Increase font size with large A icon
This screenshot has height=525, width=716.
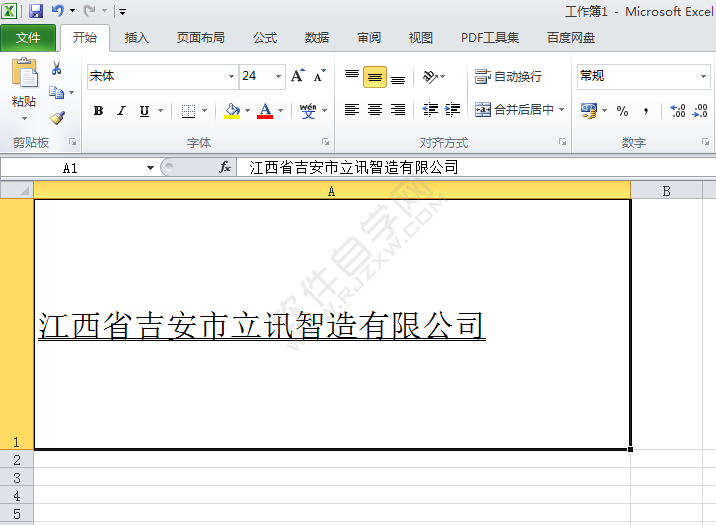pos(298,76)
